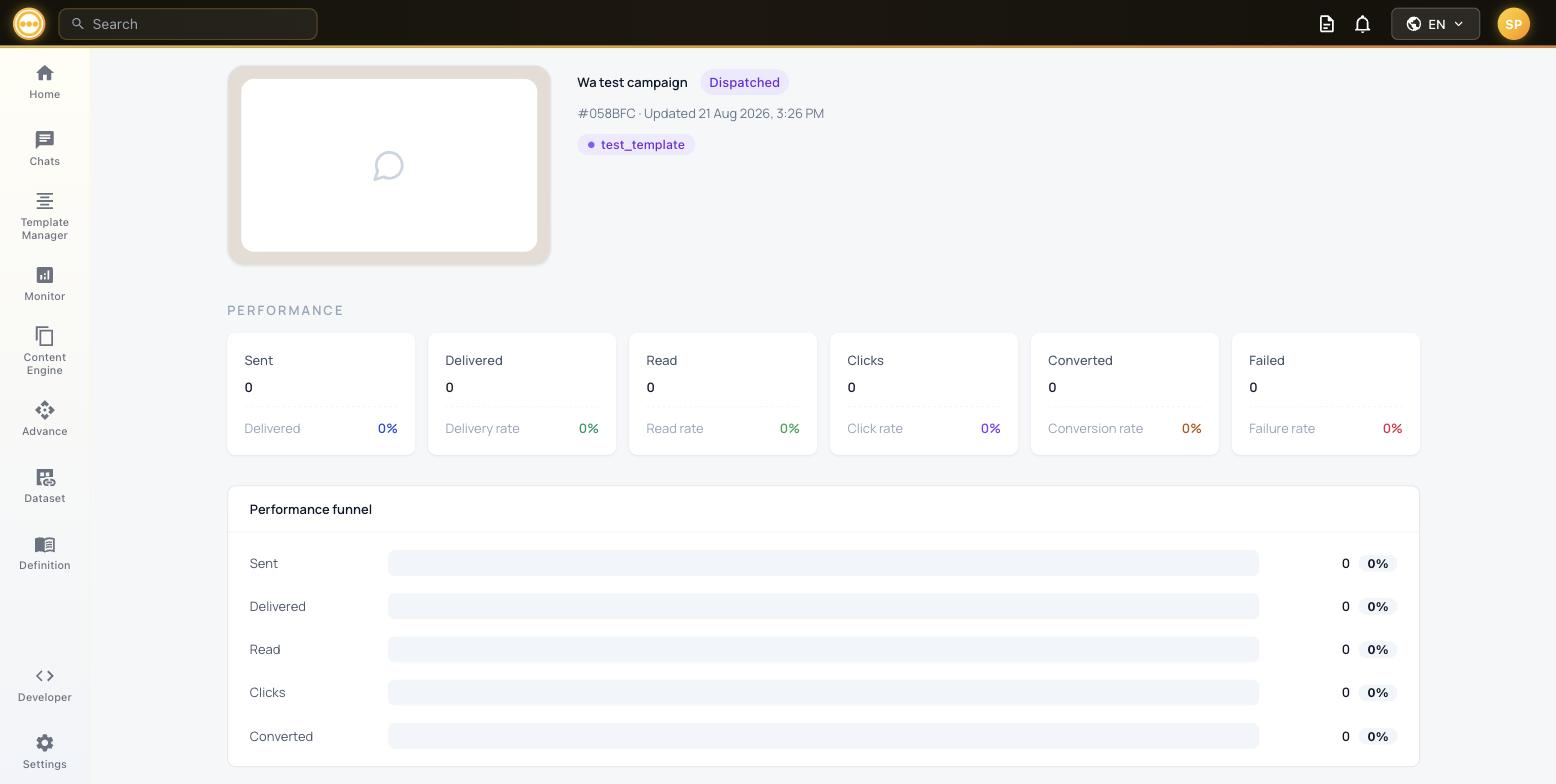Viewport: 1556px width, 784px height.
Task: Click the Delivery rate 0% value
Action: (x=589, y=429)
